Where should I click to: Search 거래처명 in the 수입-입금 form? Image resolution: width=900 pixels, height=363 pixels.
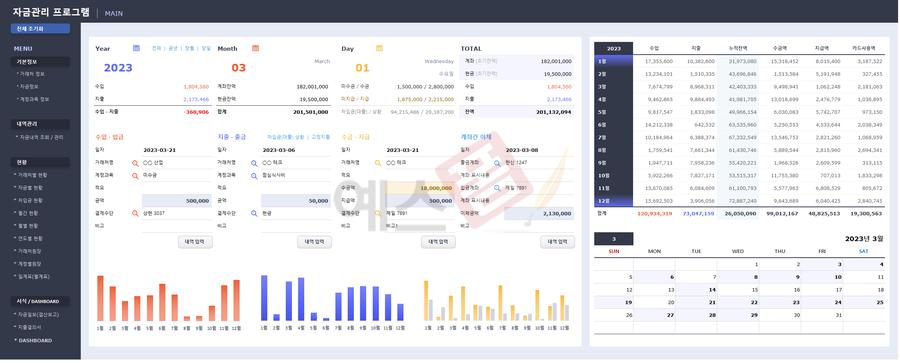[135, 163]
